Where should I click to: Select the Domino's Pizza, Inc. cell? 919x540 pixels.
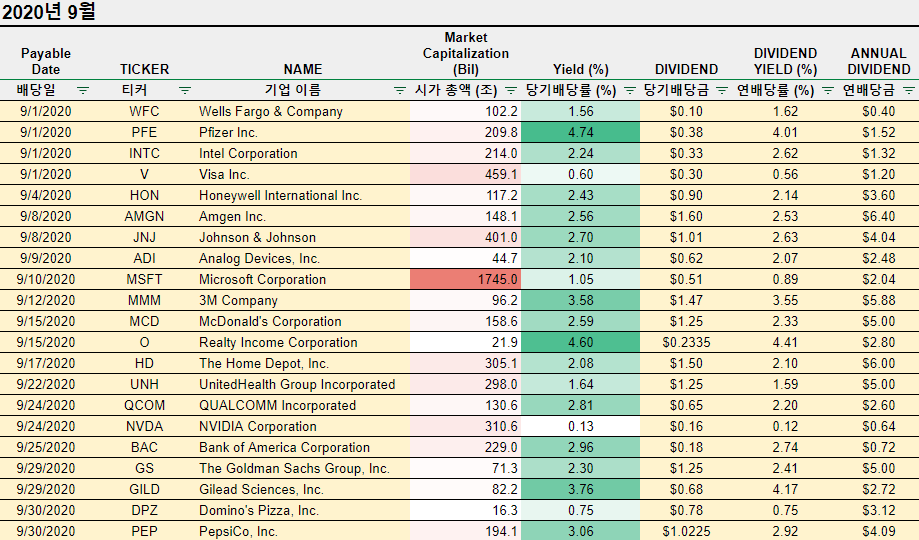tap(302, 511)
